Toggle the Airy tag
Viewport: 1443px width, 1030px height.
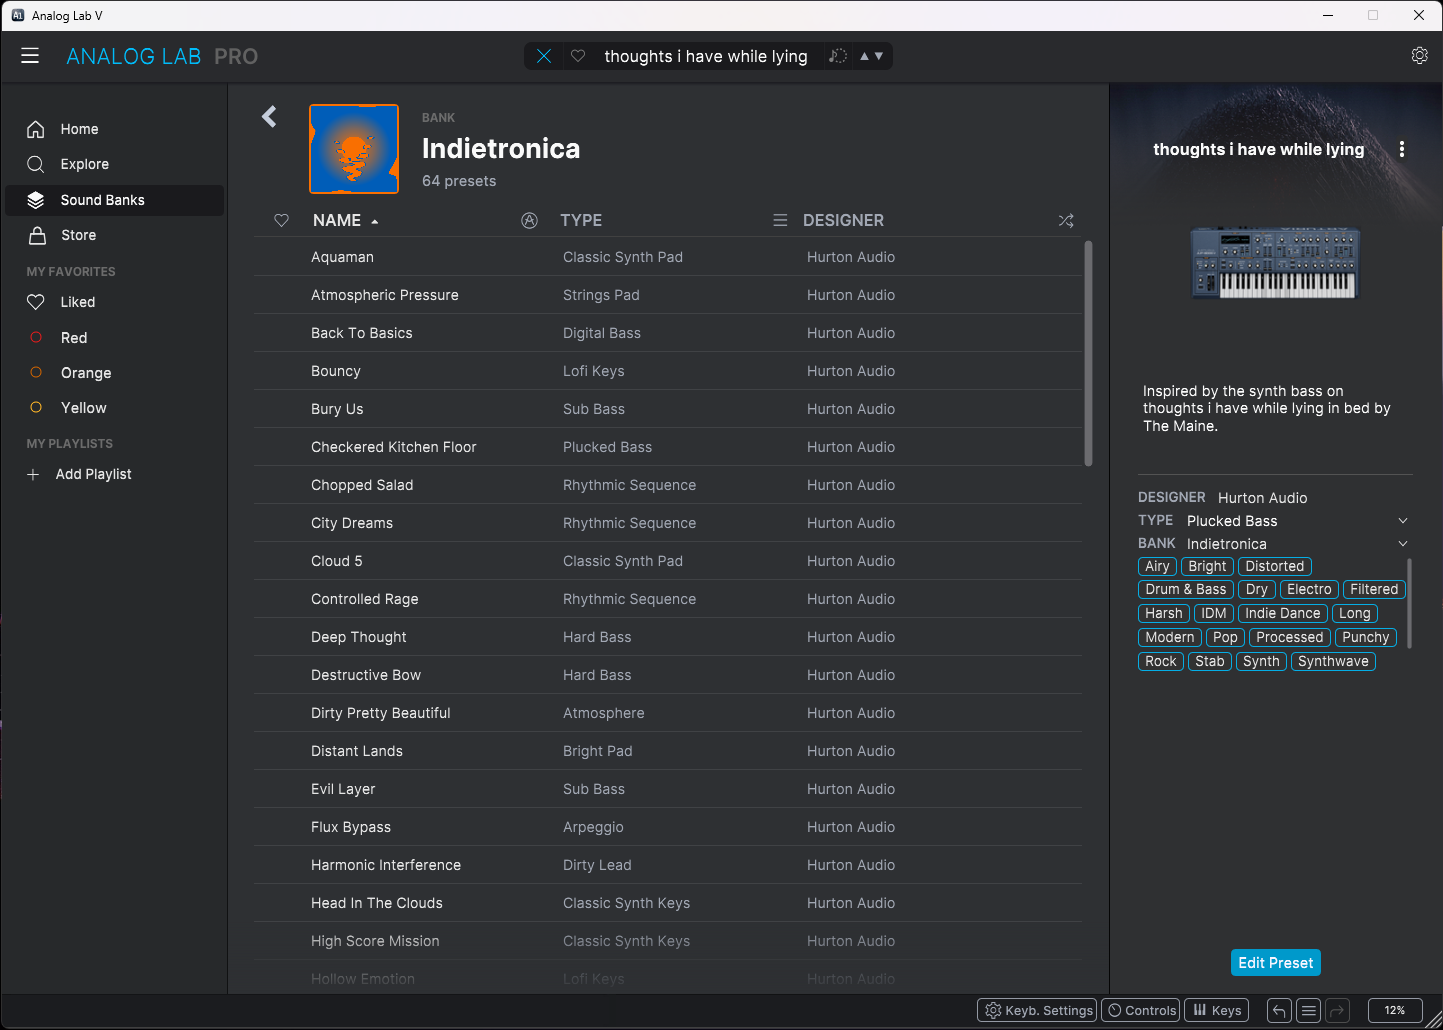click(x=1157, y=566)
